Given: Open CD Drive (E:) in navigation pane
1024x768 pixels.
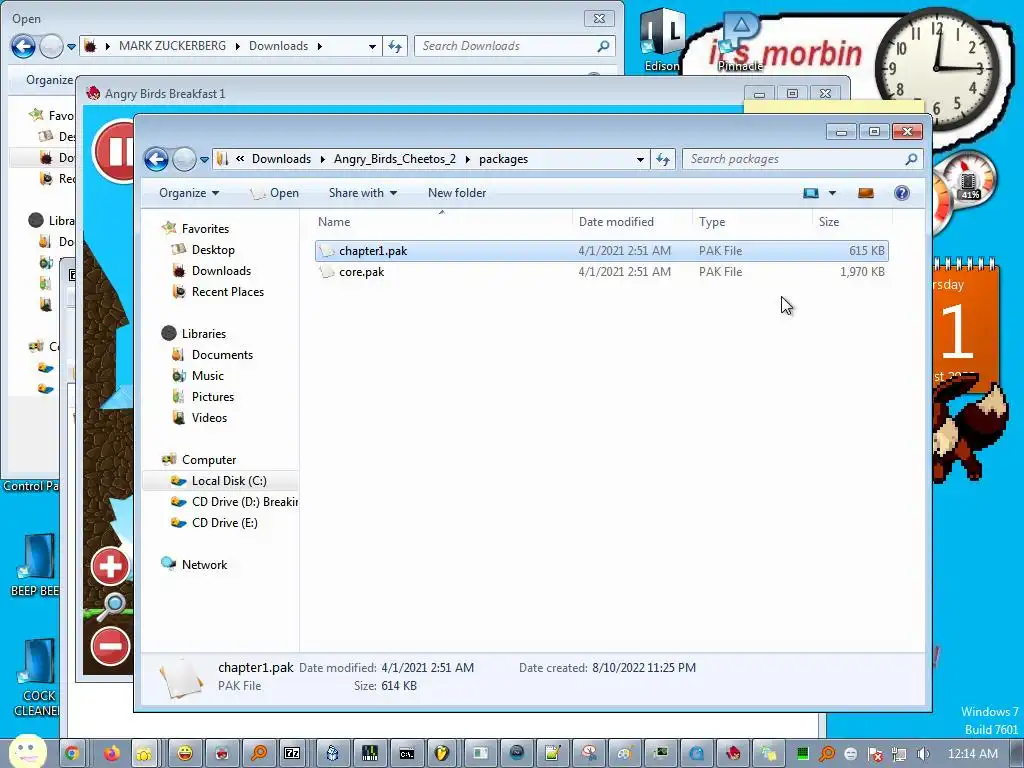Looking at the screenshot, I should tap(214, 522).
